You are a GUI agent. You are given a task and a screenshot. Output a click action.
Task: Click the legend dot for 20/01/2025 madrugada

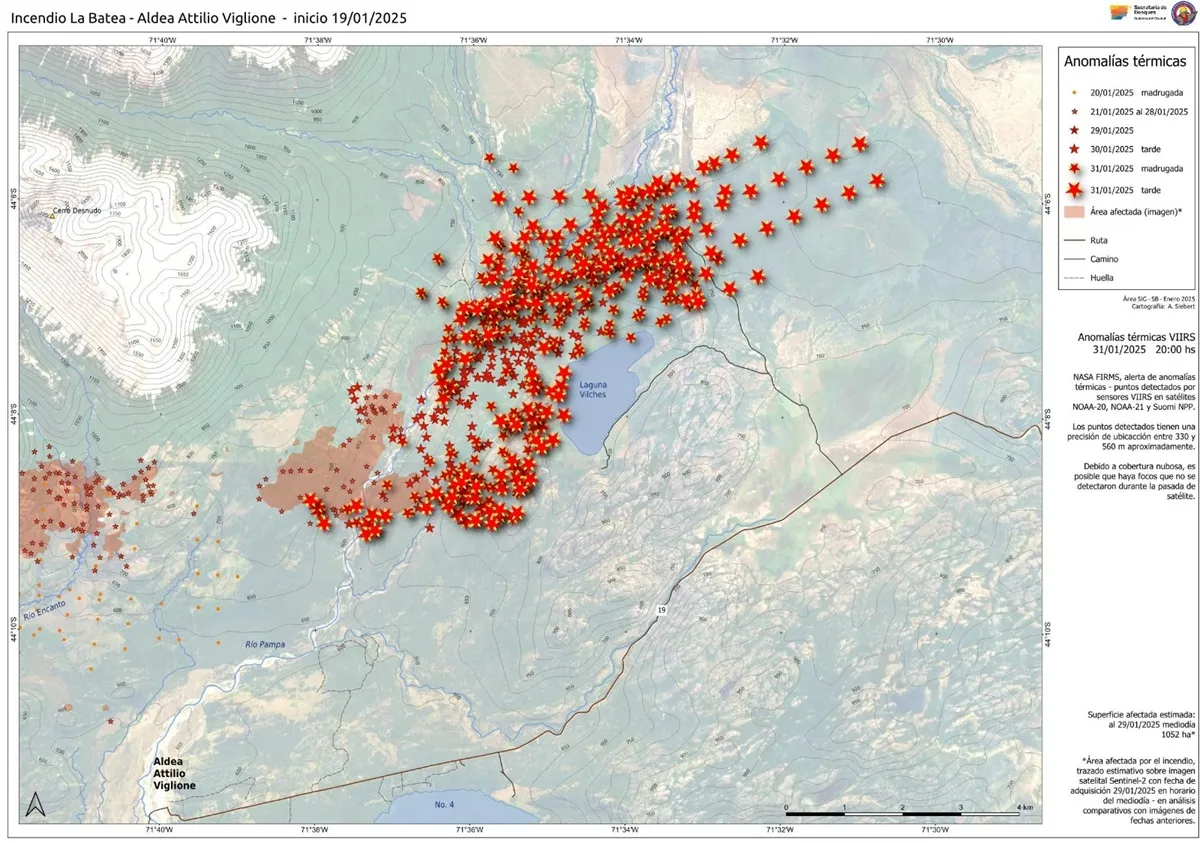(x=1074, y=92)
